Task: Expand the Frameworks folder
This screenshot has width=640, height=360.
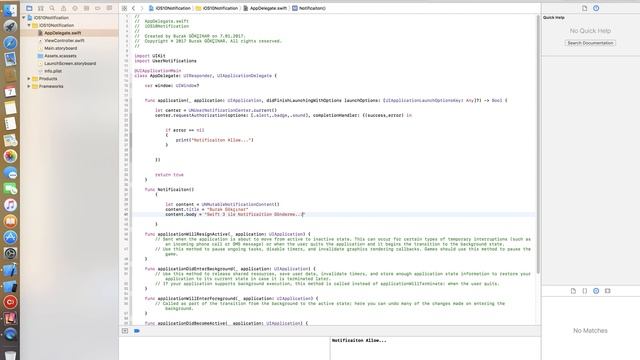Action: [29, 87]
